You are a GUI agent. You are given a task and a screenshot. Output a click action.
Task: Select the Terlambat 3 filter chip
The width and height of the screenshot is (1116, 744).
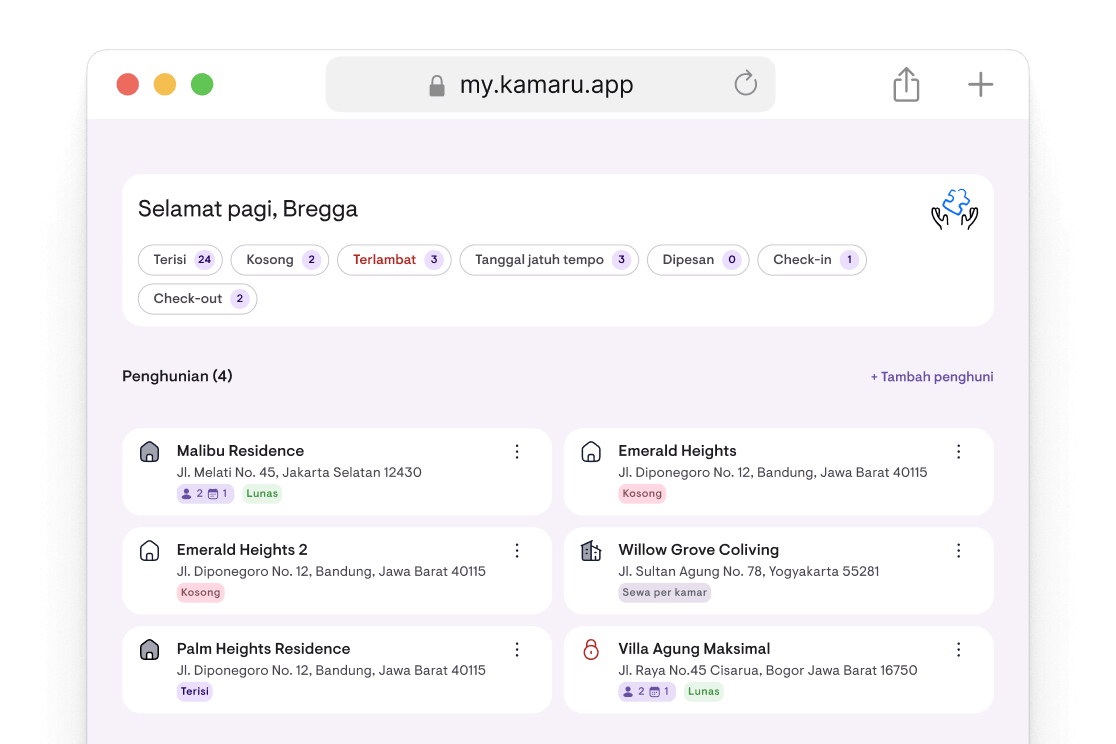coord(394,260)
